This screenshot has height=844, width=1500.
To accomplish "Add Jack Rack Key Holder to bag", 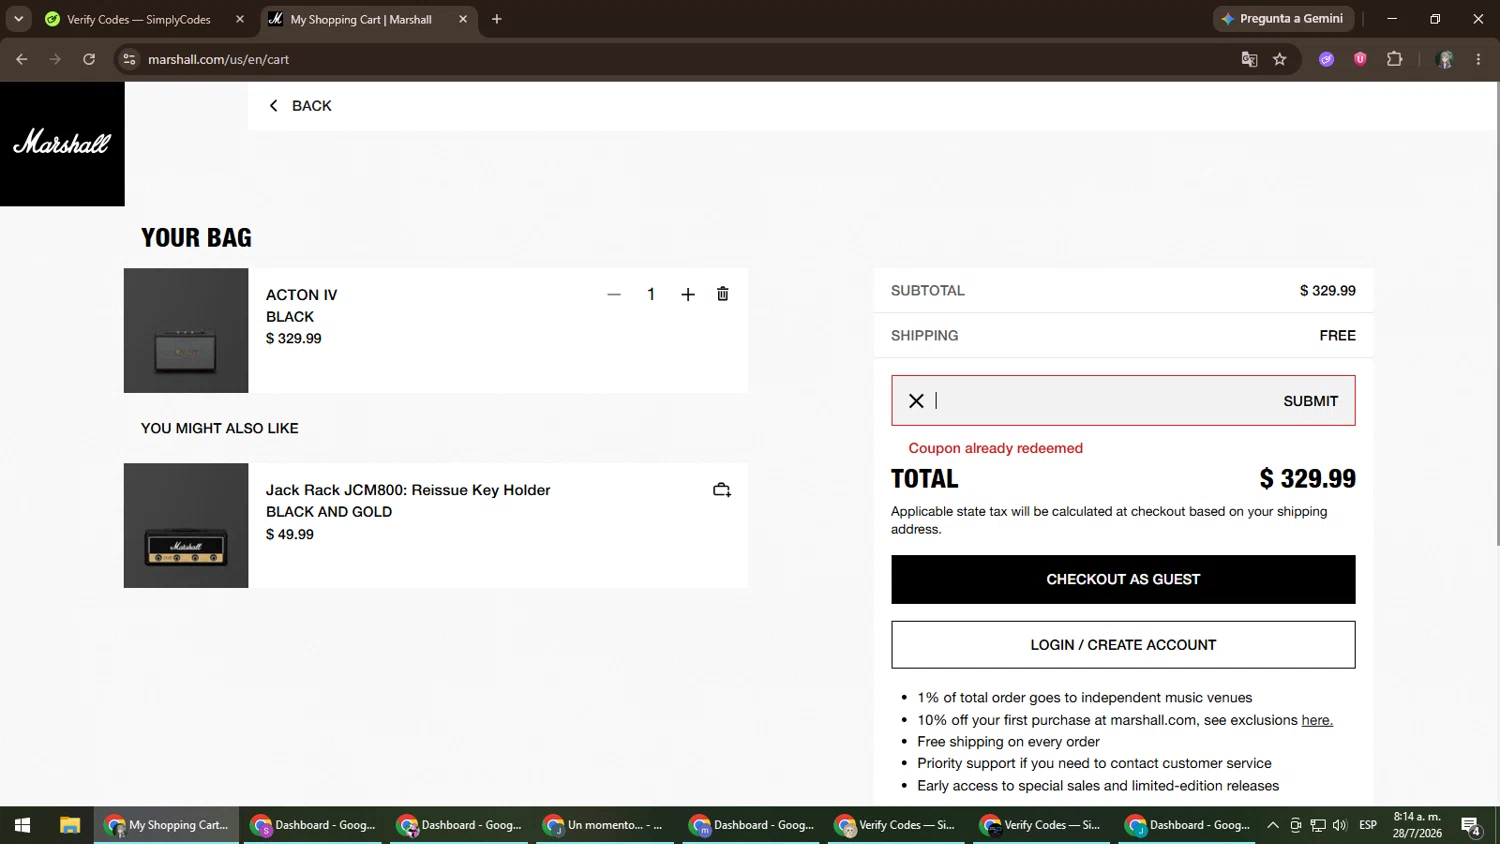I will click(722, 490).
